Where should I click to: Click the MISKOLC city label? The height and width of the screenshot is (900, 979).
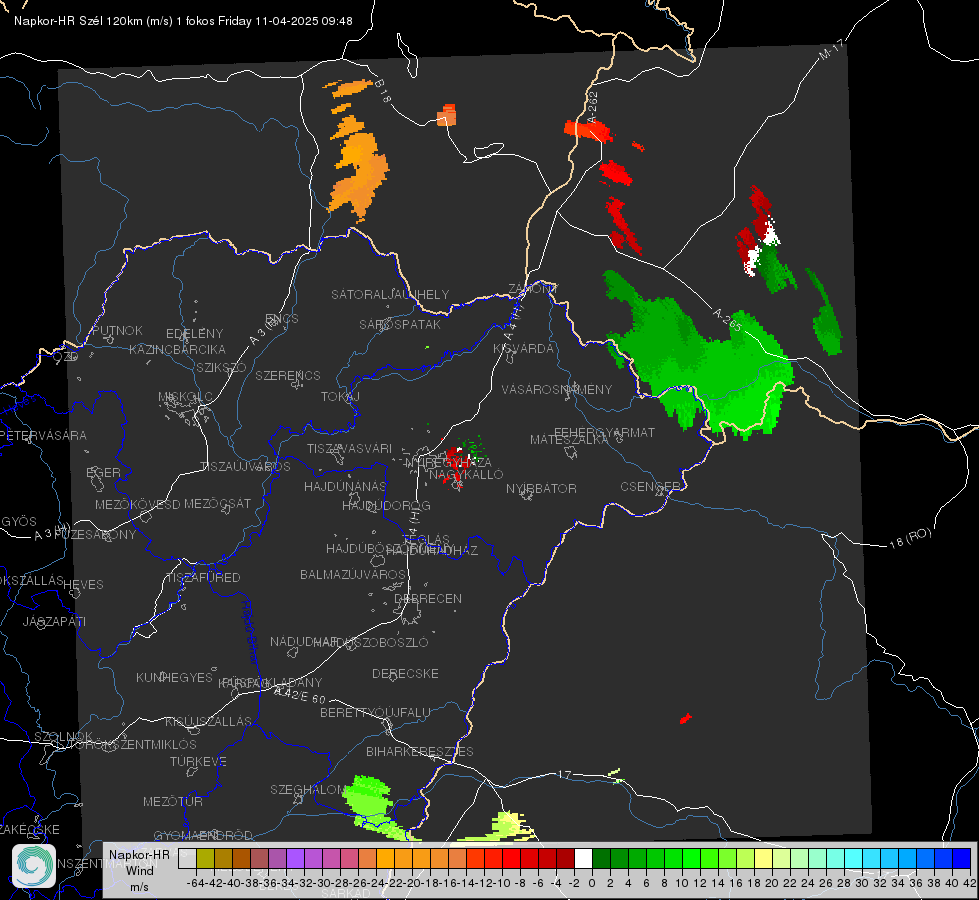coord(185,397)
